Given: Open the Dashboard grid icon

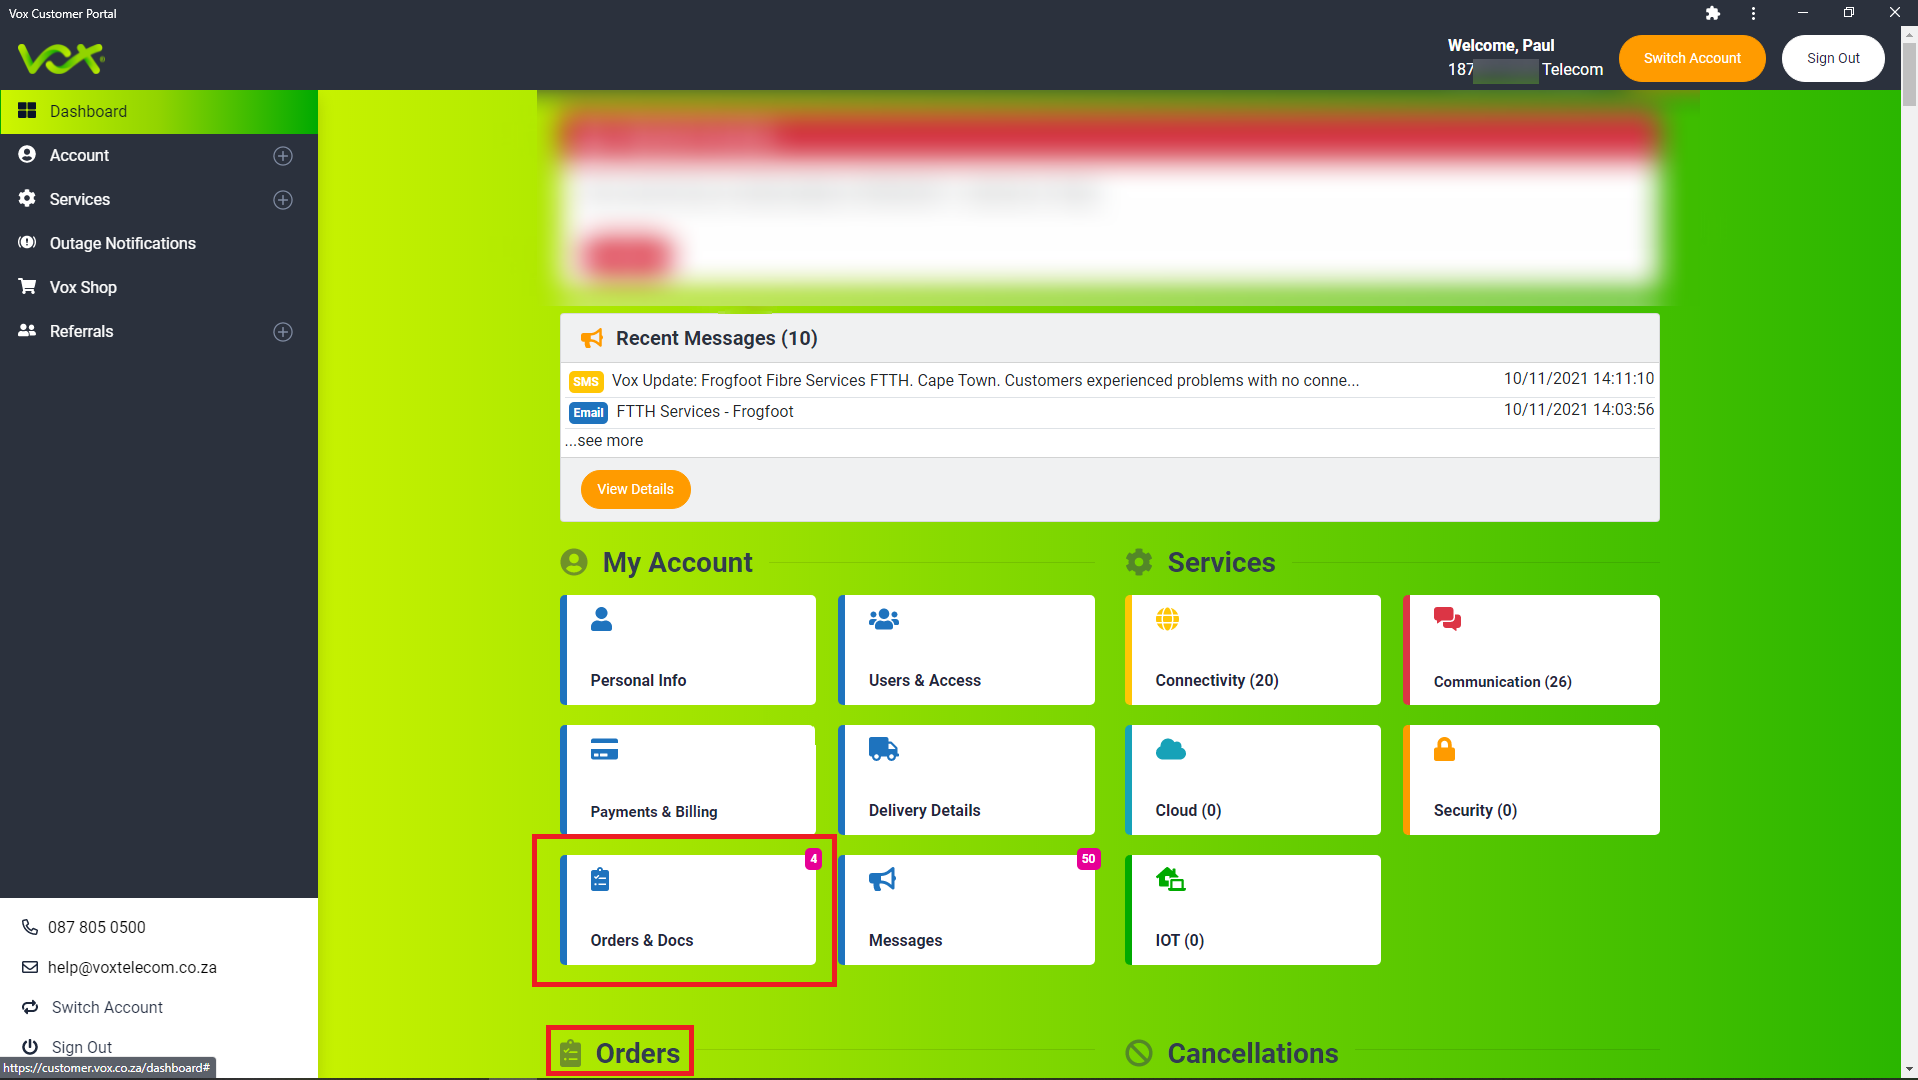Looking at the screenshot, I should click(x=27, y=111).
